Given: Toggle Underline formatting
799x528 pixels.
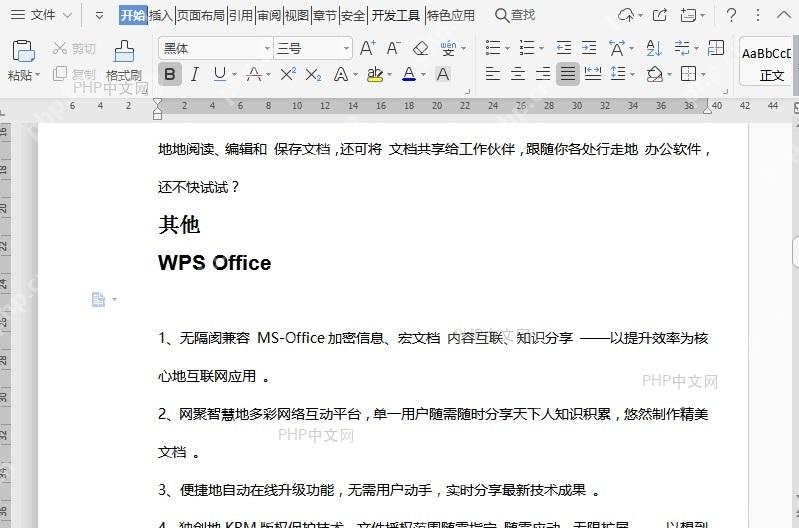Looking at the screenshot, I should (220, 74).
